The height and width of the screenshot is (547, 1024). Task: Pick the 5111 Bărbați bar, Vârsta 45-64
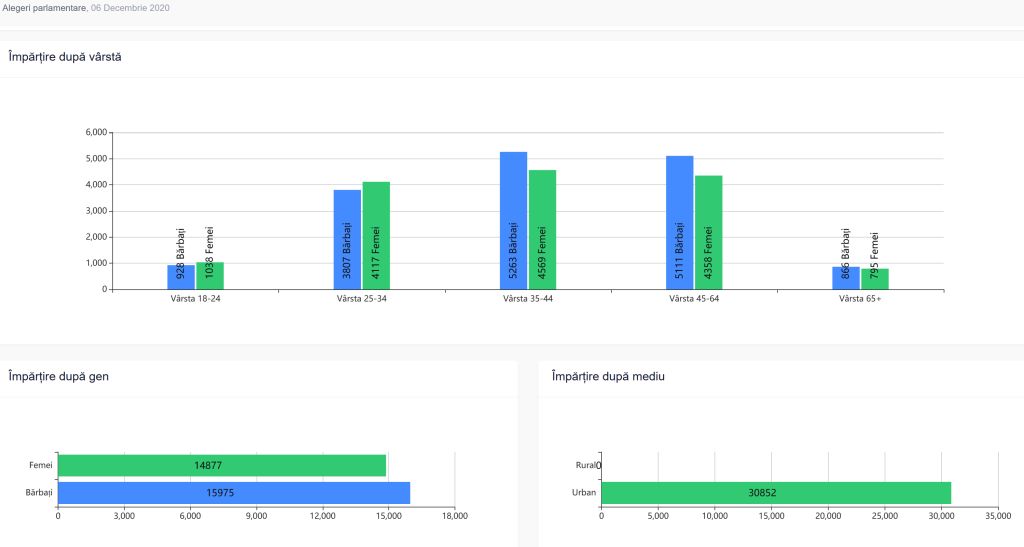[679, 223]
